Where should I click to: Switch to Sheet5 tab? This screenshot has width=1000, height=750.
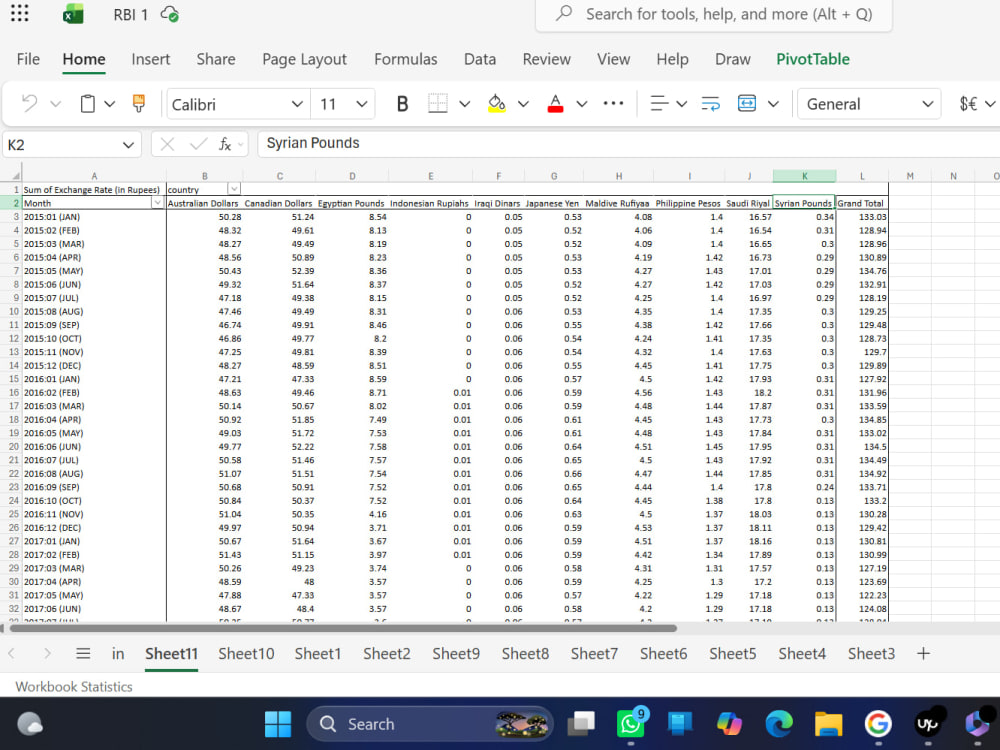(x=732, y=654)
